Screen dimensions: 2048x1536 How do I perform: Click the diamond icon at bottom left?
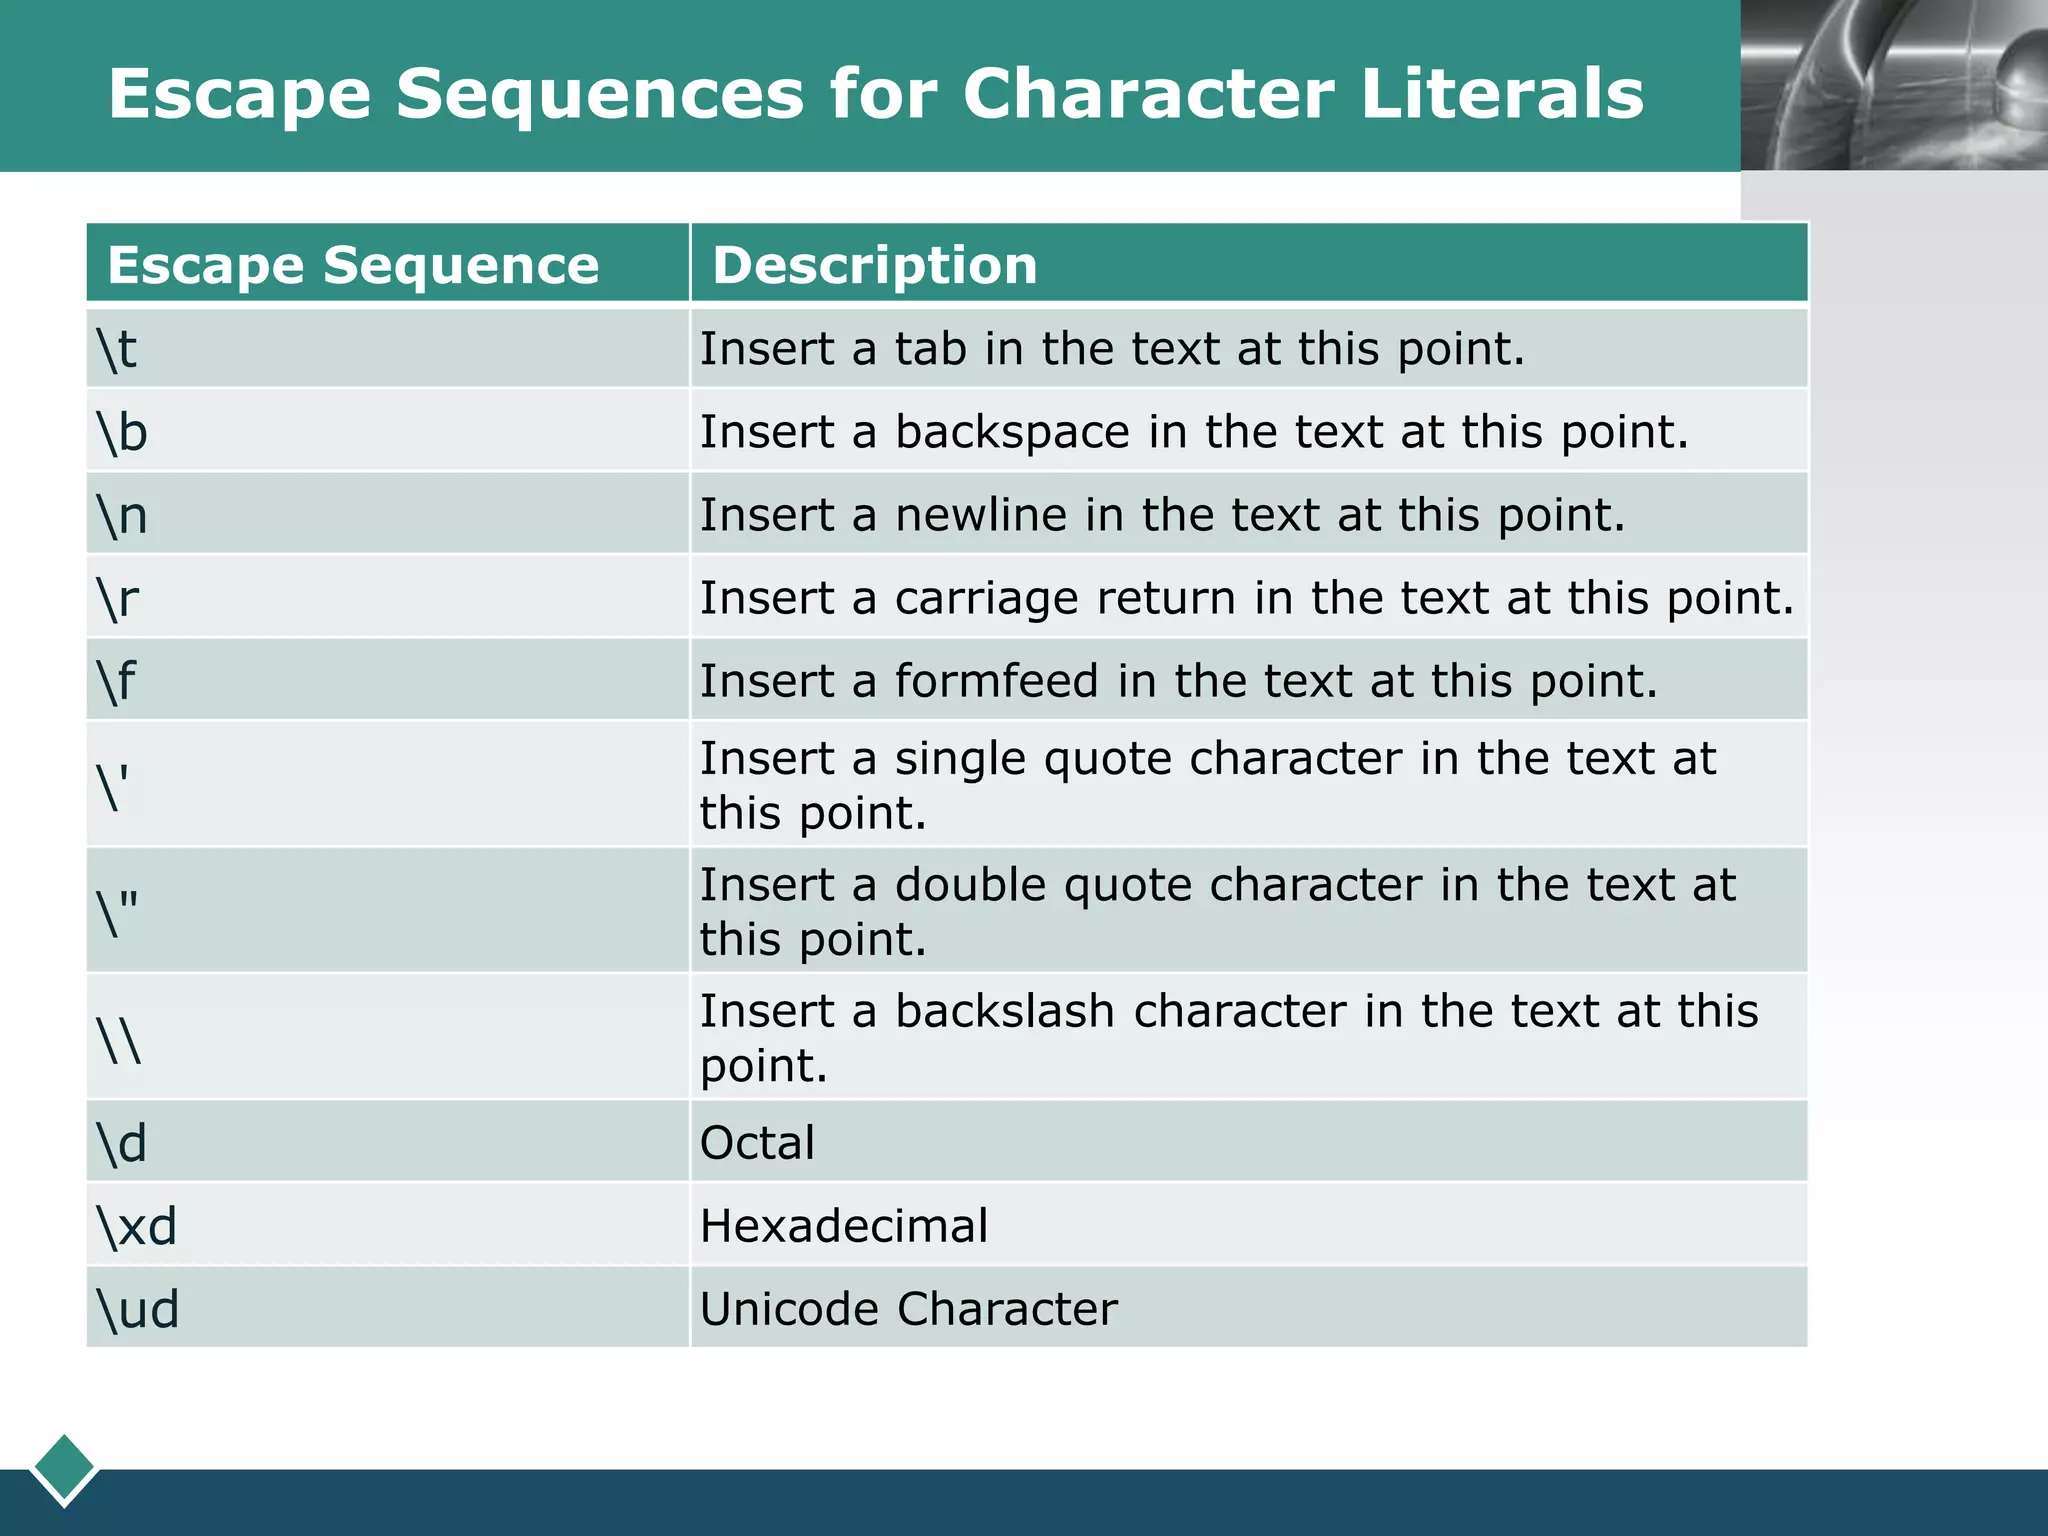pos(64,1468)
